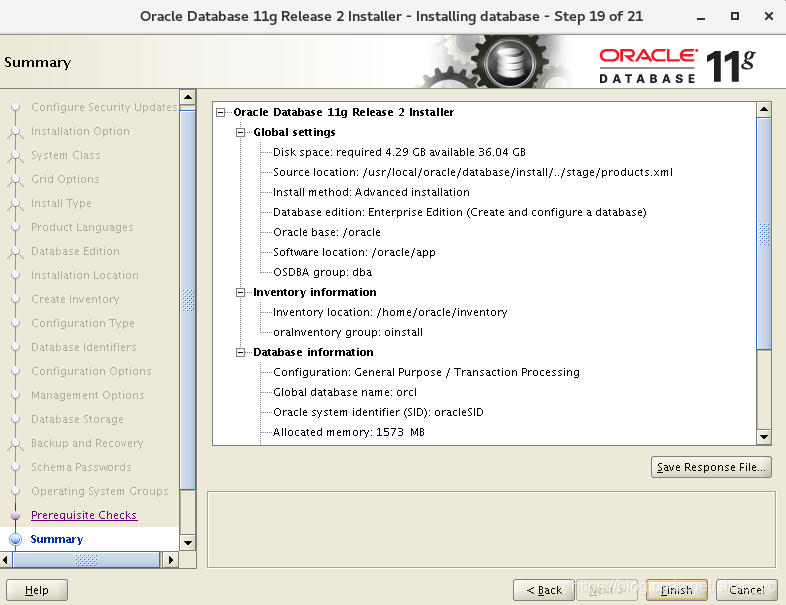This screenshot has width=786, height=605.
Task: Close the installer window
Action: 768,16
